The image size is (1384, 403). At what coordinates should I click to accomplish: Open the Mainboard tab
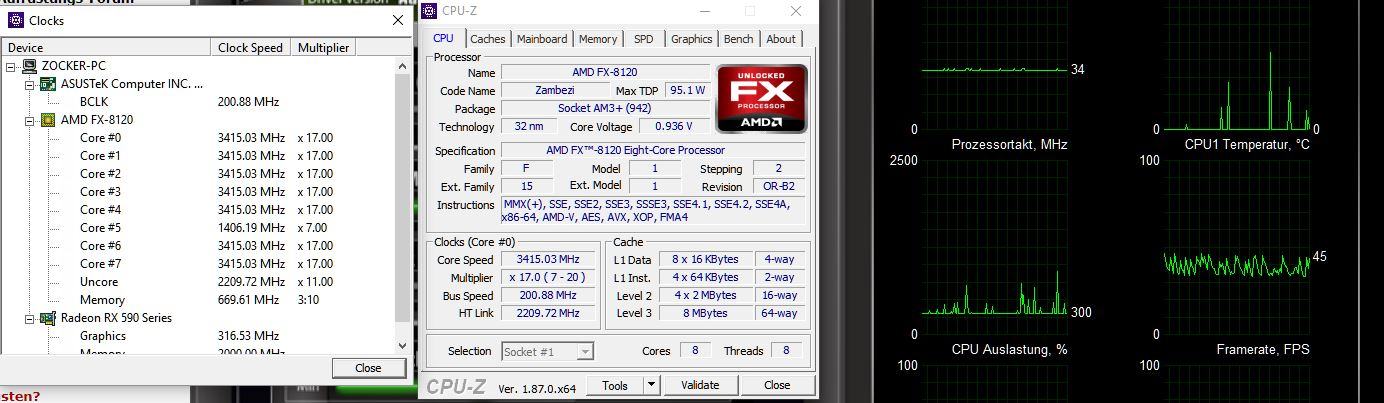542,39
